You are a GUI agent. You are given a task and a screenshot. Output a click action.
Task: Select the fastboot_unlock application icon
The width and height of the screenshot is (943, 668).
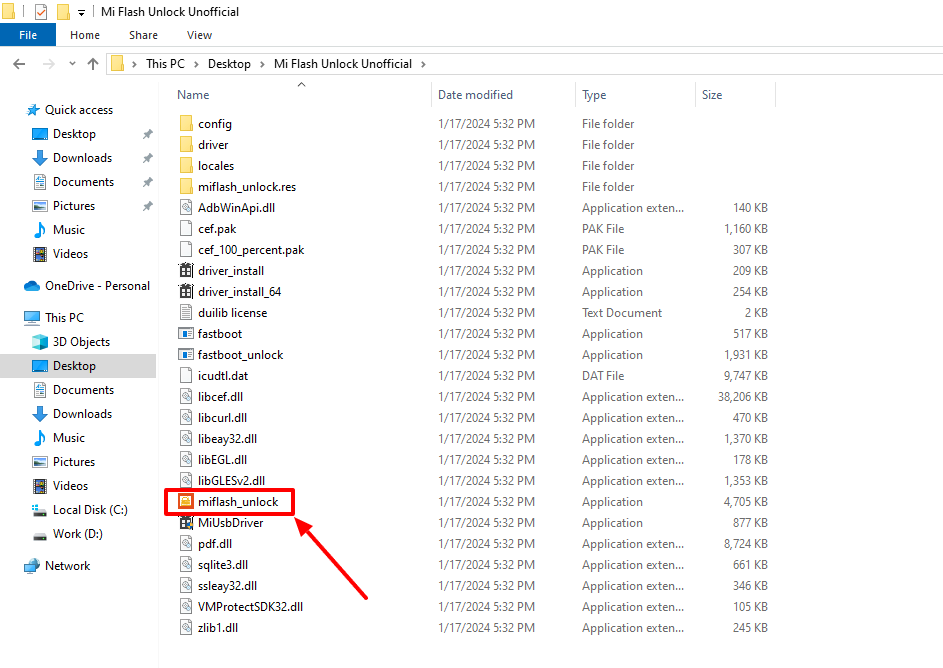pos(186,355)
